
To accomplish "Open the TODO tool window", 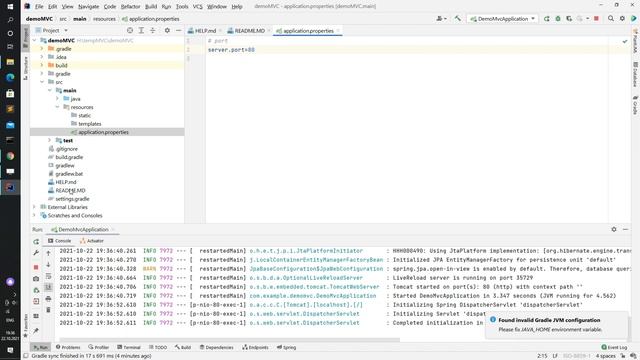I will click(x=158, y=347).
